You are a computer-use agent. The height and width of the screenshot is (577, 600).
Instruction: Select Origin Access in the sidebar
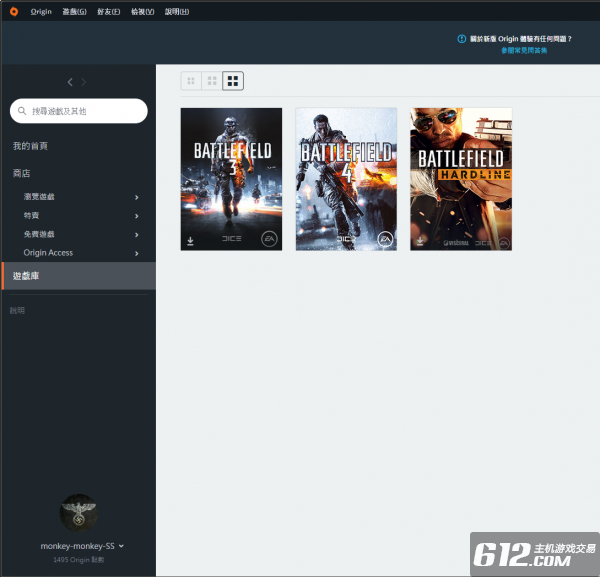[48, 253]
